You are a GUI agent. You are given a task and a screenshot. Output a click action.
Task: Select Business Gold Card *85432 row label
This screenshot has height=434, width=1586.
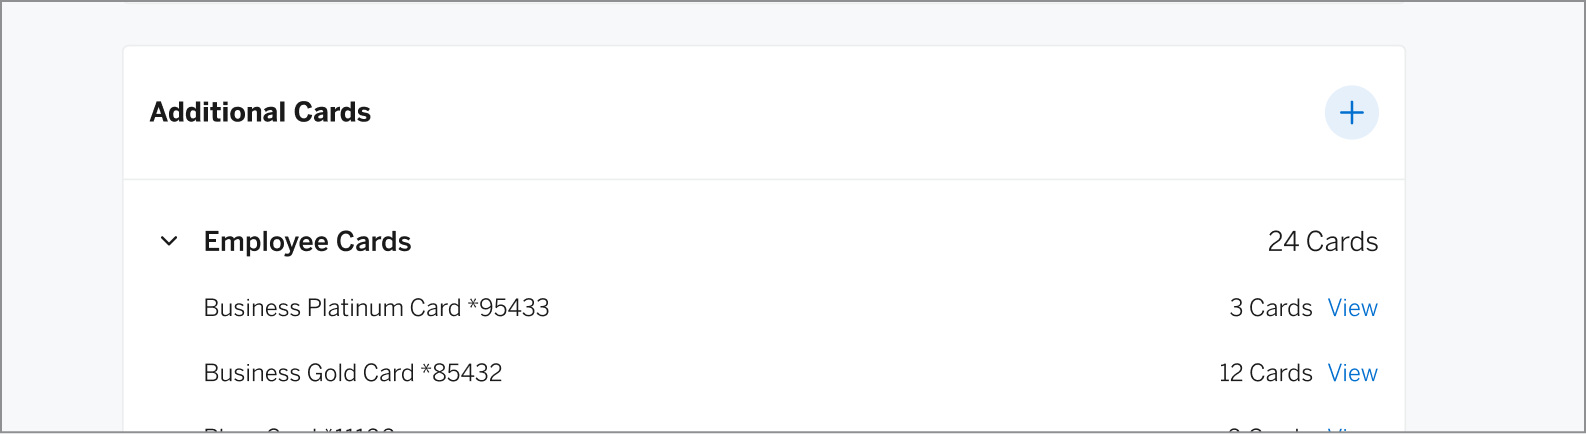[352, 373]
